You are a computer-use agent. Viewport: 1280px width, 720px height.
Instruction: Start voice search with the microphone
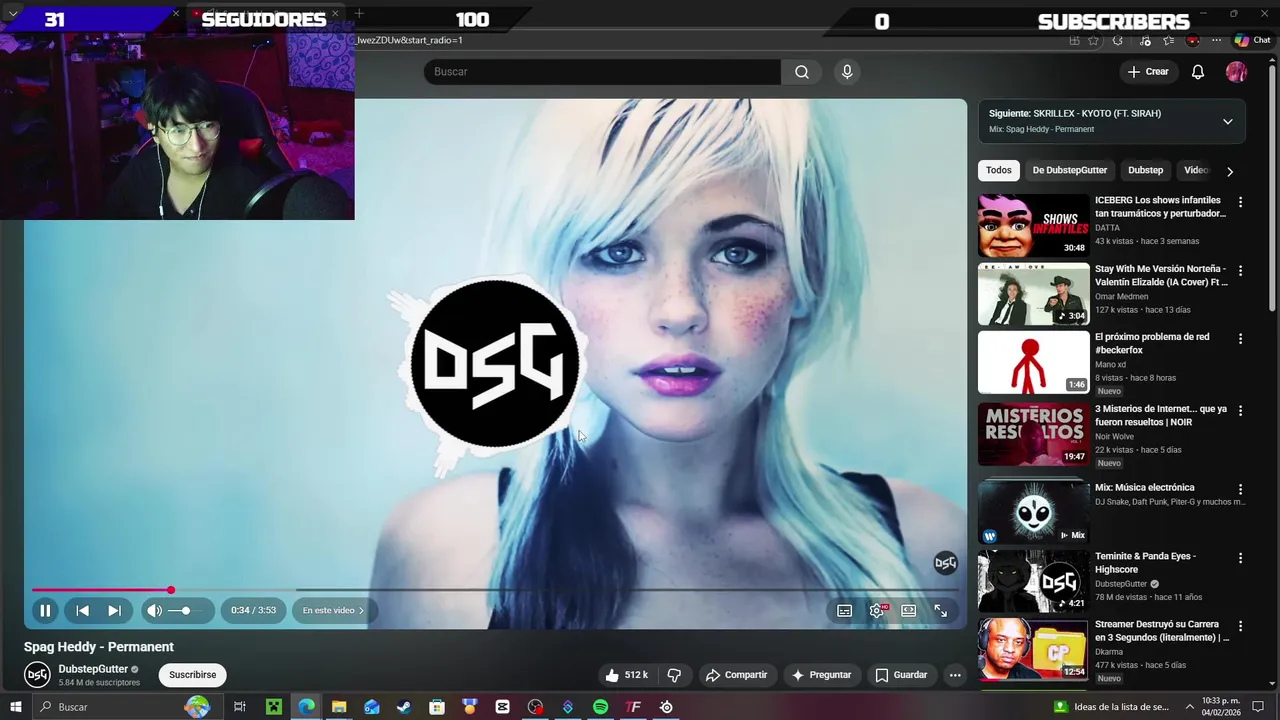[847, 72]
